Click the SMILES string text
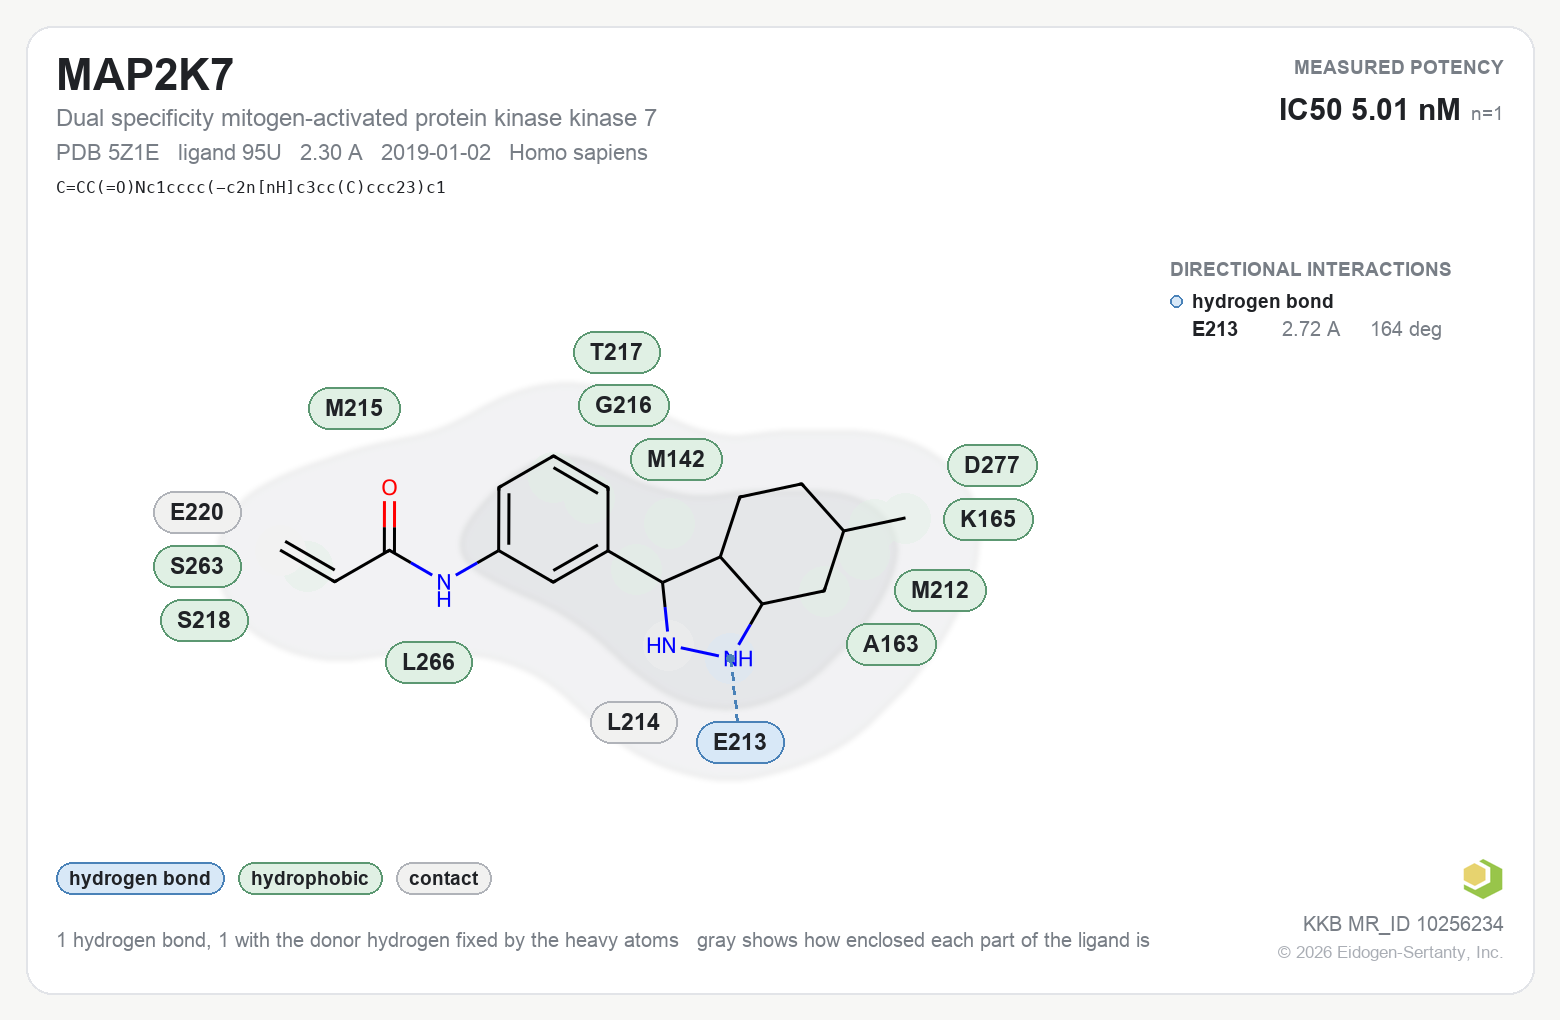 click(x=251, y=187)
